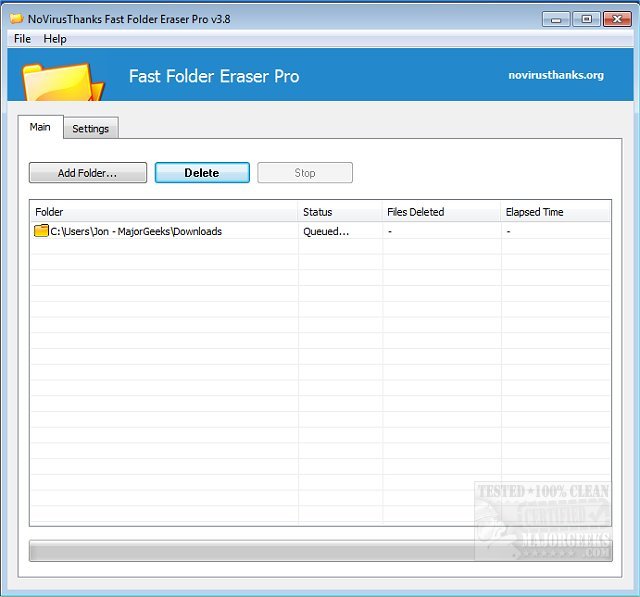Open the File menu
The width and height of the screenshot is (640, 597).
click(x=22, y=39)
